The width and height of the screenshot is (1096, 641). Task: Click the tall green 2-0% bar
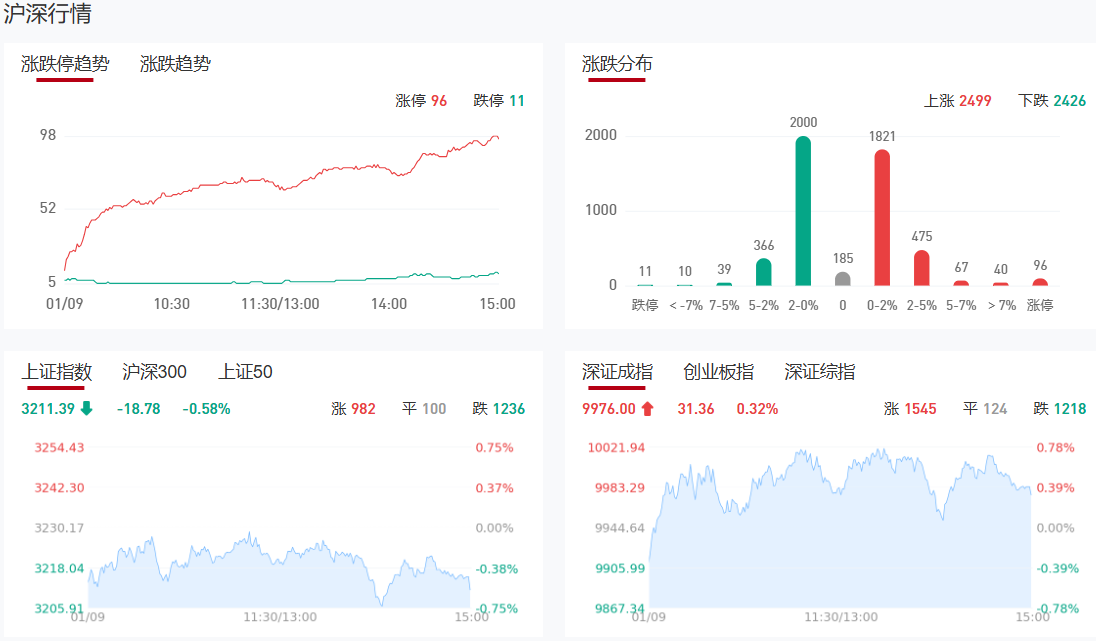[803, 212]
